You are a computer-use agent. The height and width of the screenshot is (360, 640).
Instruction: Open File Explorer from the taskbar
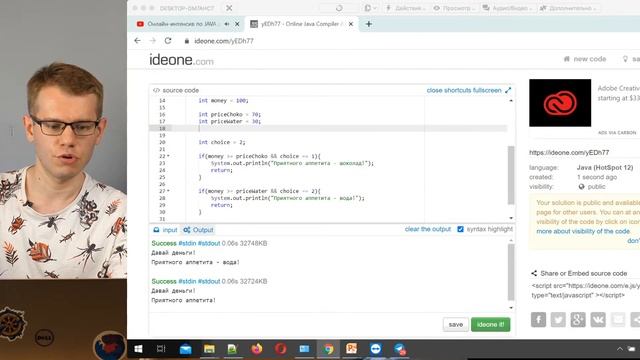[209, 349]
